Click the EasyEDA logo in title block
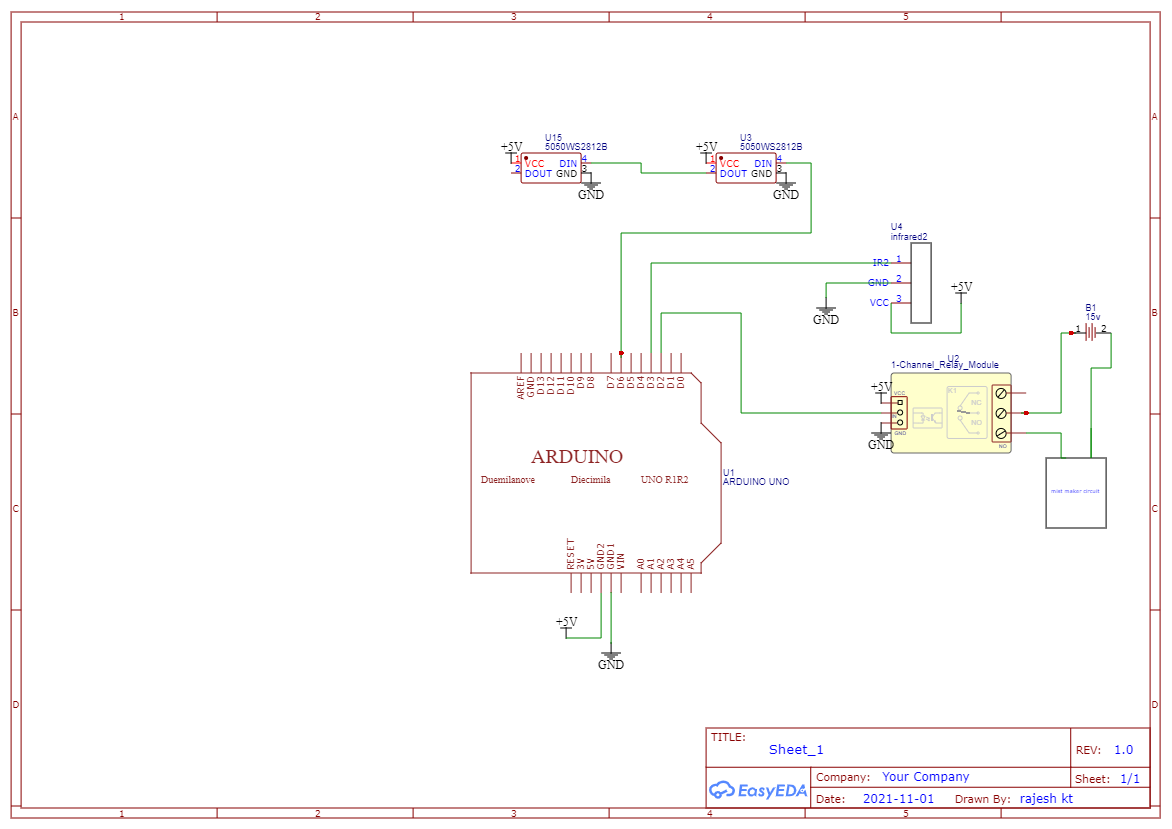 [x=758, y=790]
